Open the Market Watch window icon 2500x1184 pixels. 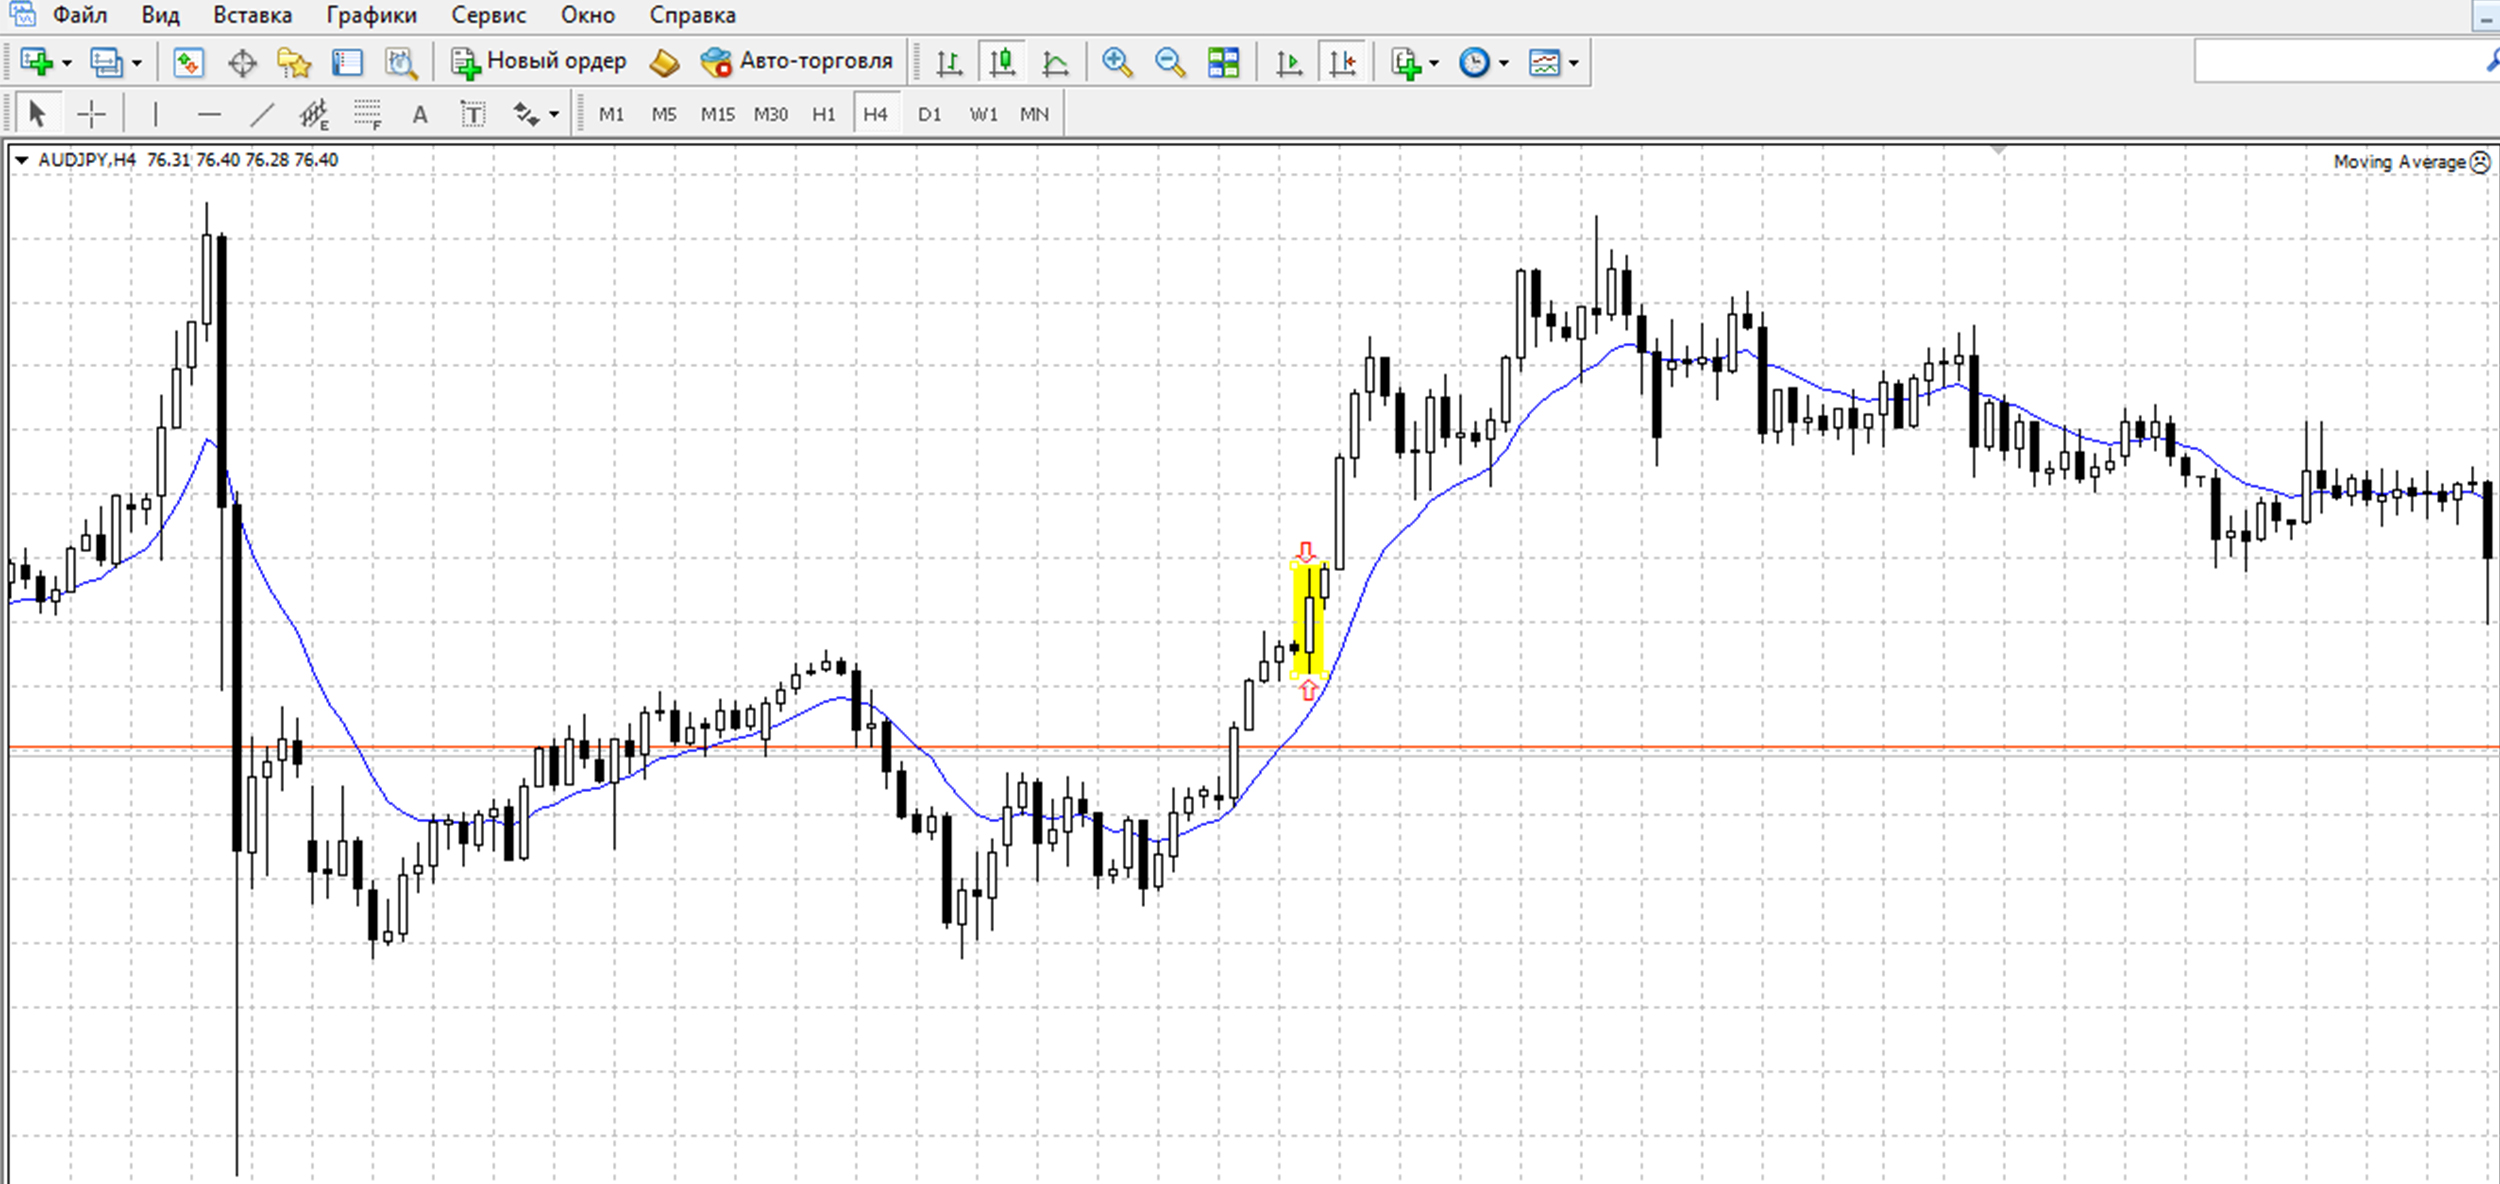pos(188,63)
